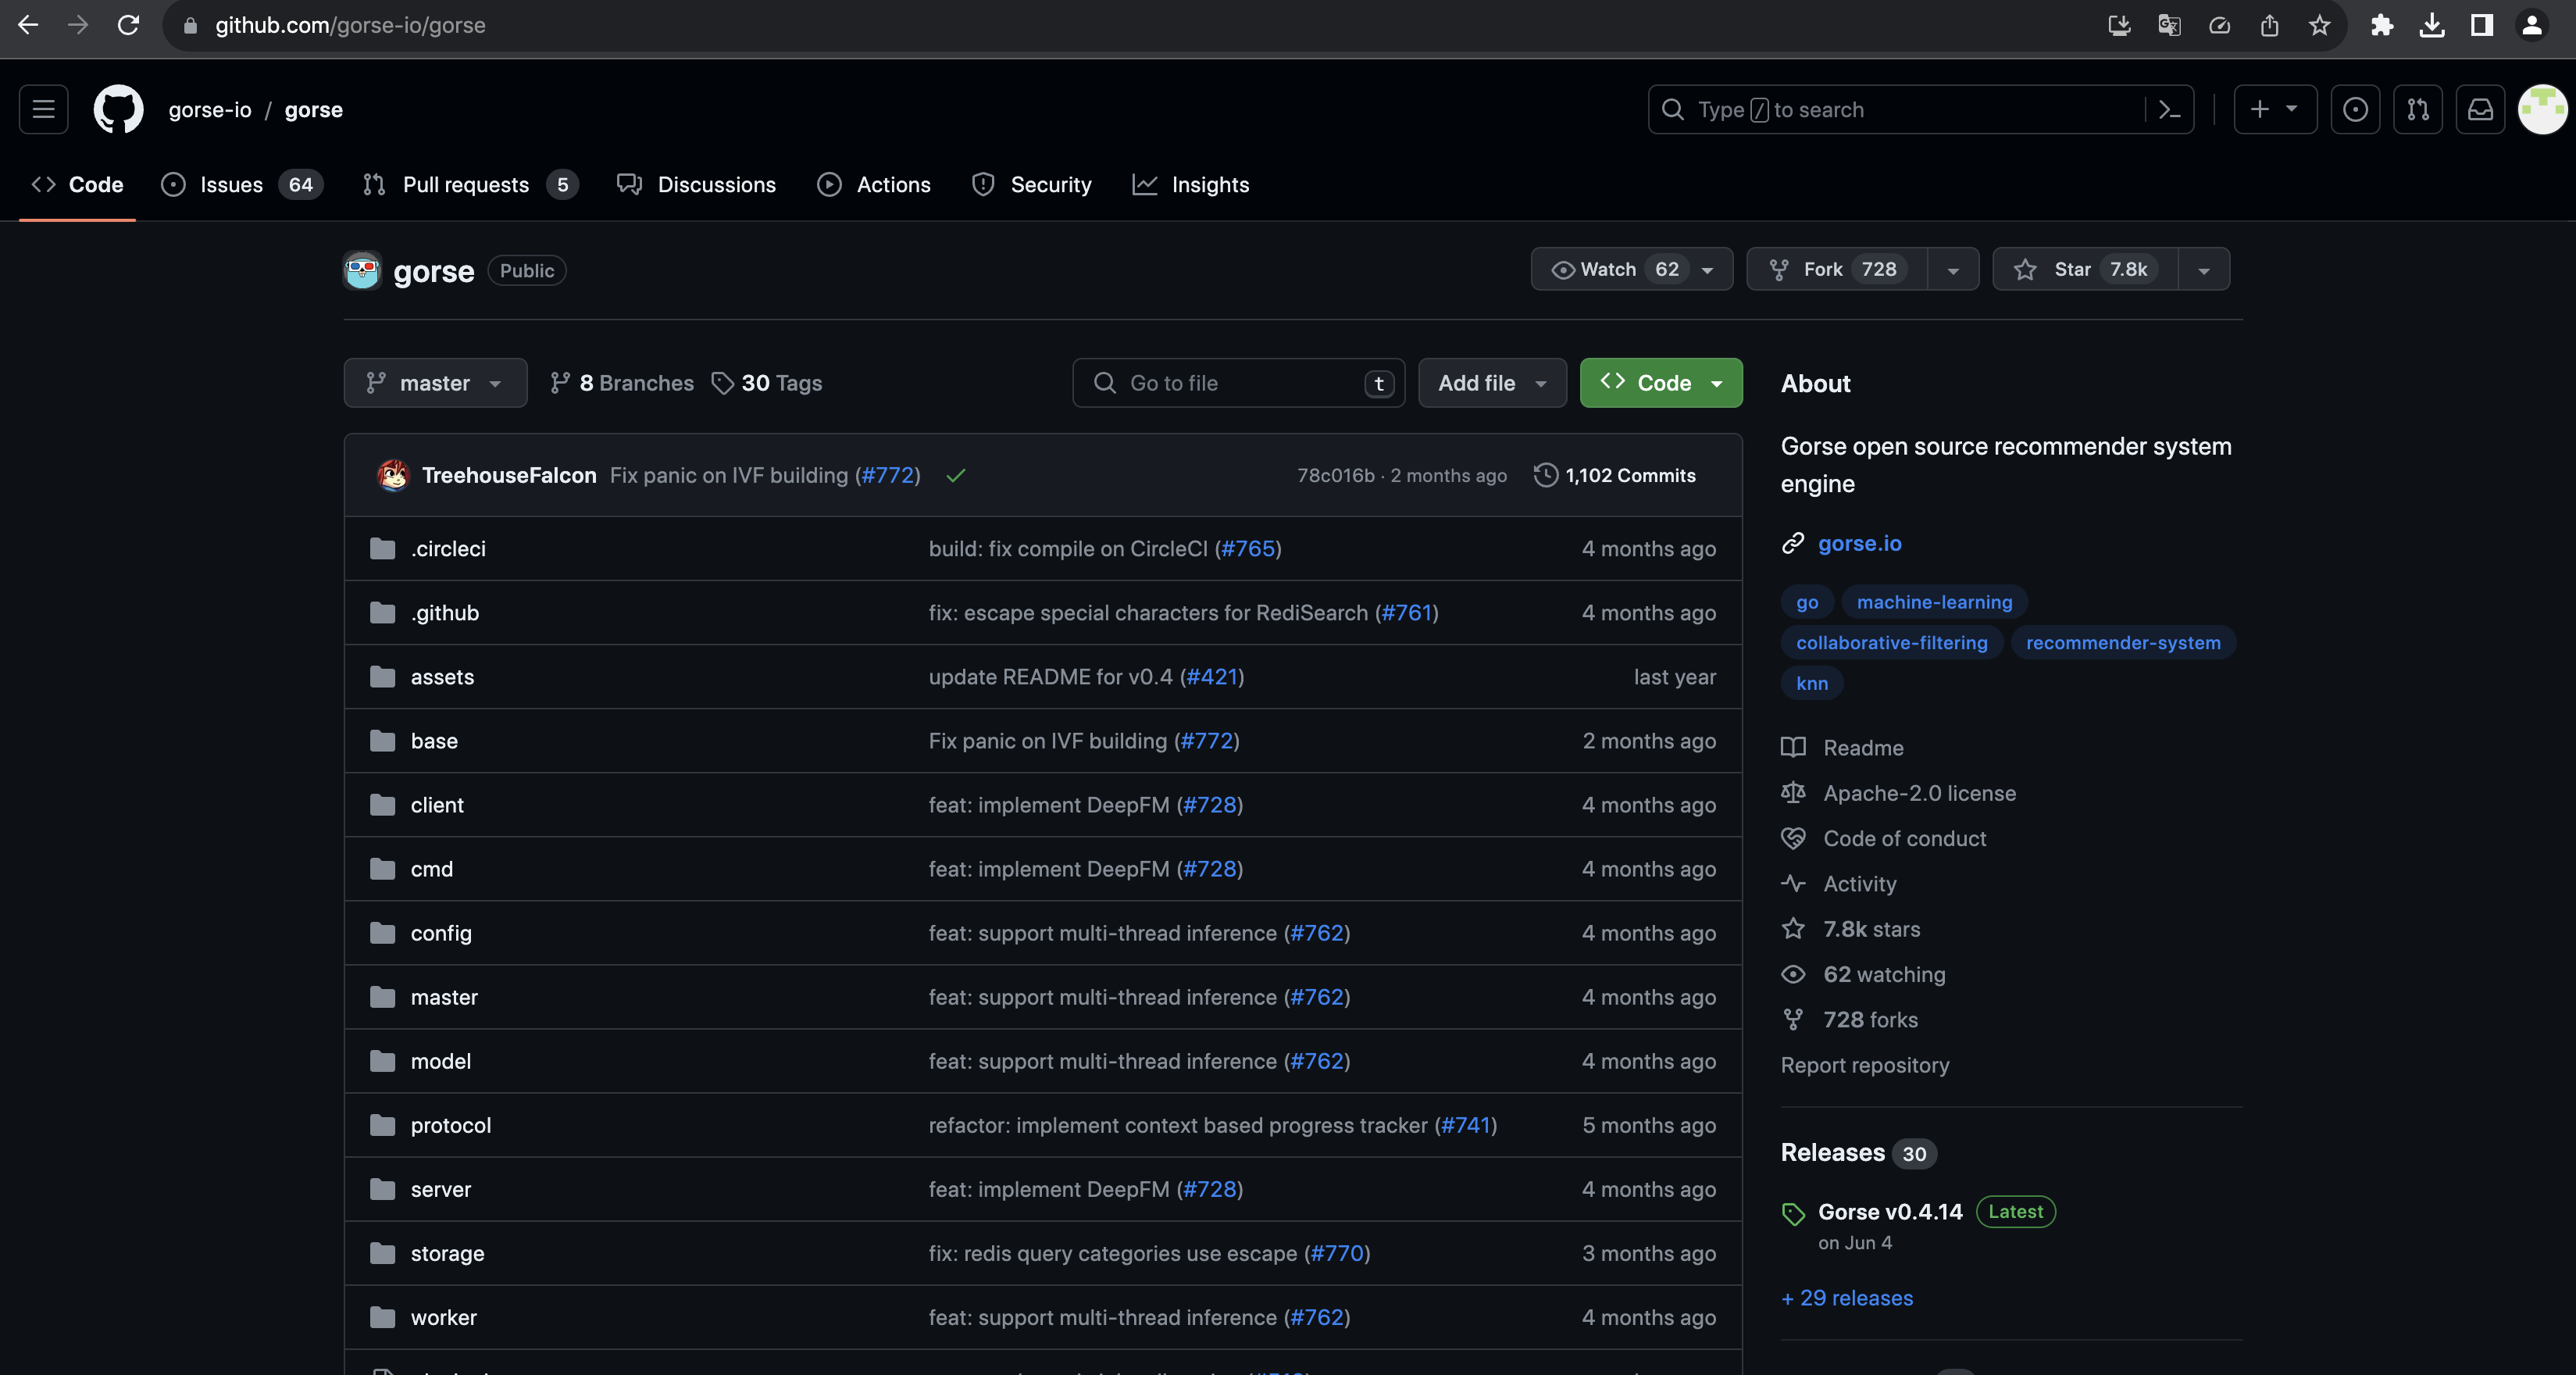Open browser downloads icon
2576x1375 pixels.
tap(2432, 25)
